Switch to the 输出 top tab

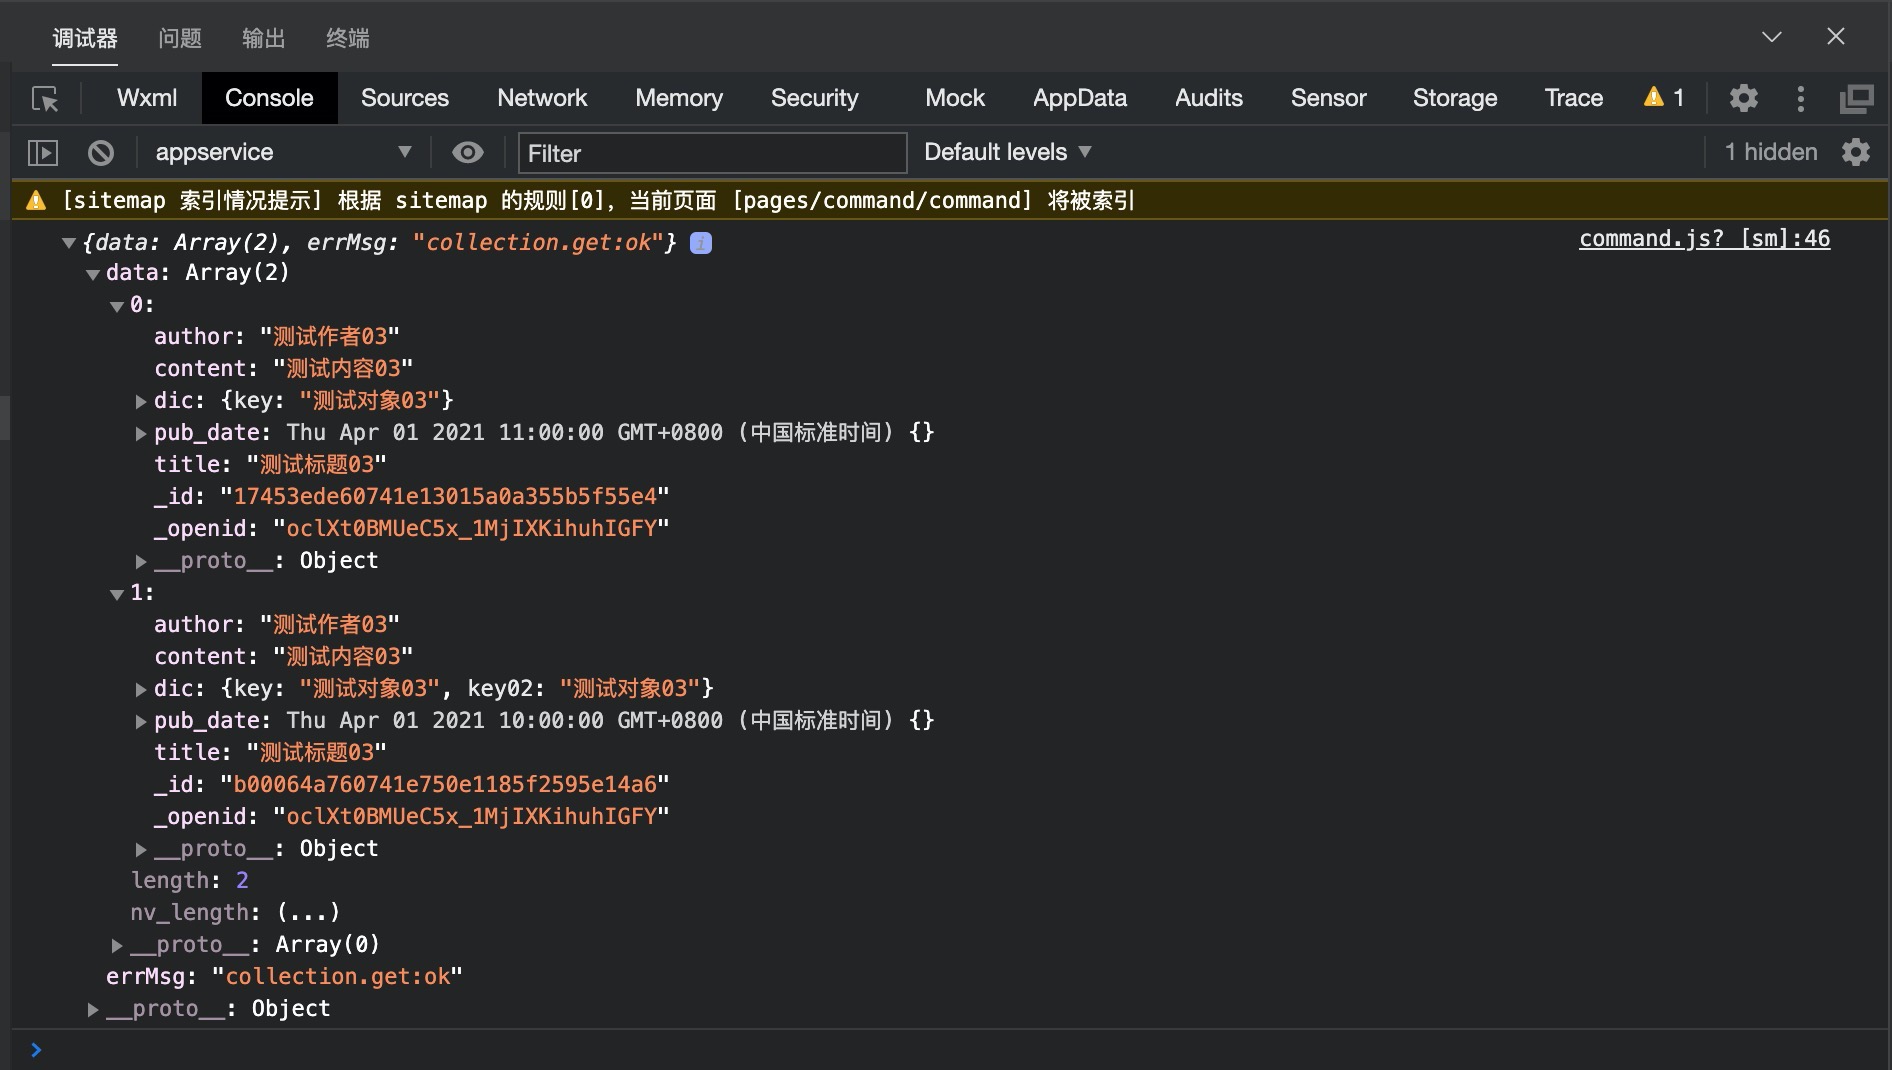pos(264,38)
